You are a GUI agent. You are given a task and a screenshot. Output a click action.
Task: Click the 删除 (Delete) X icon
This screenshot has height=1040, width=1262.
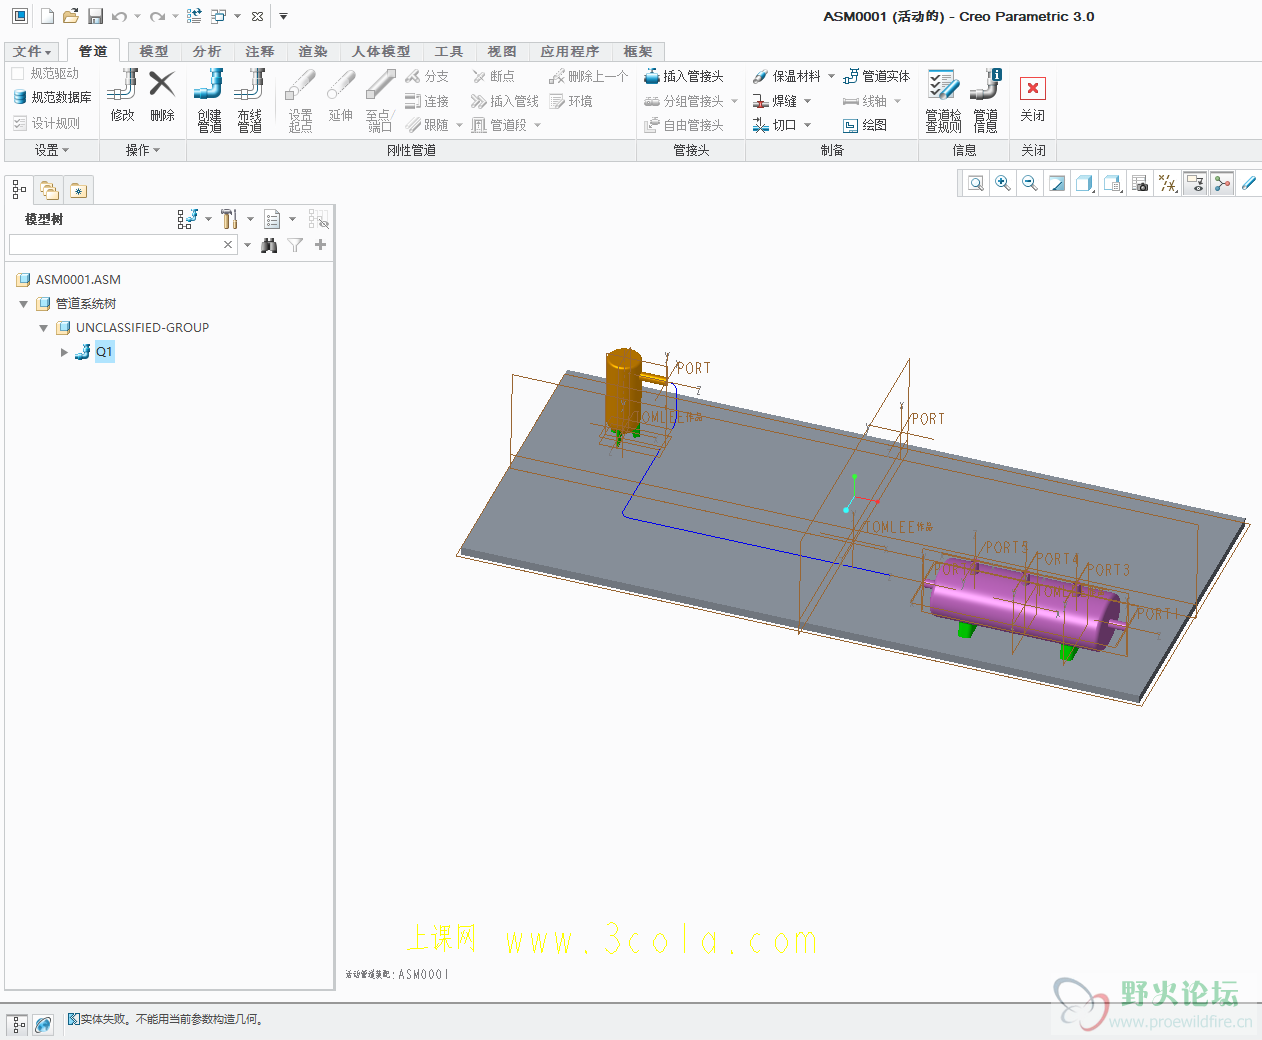162,95
